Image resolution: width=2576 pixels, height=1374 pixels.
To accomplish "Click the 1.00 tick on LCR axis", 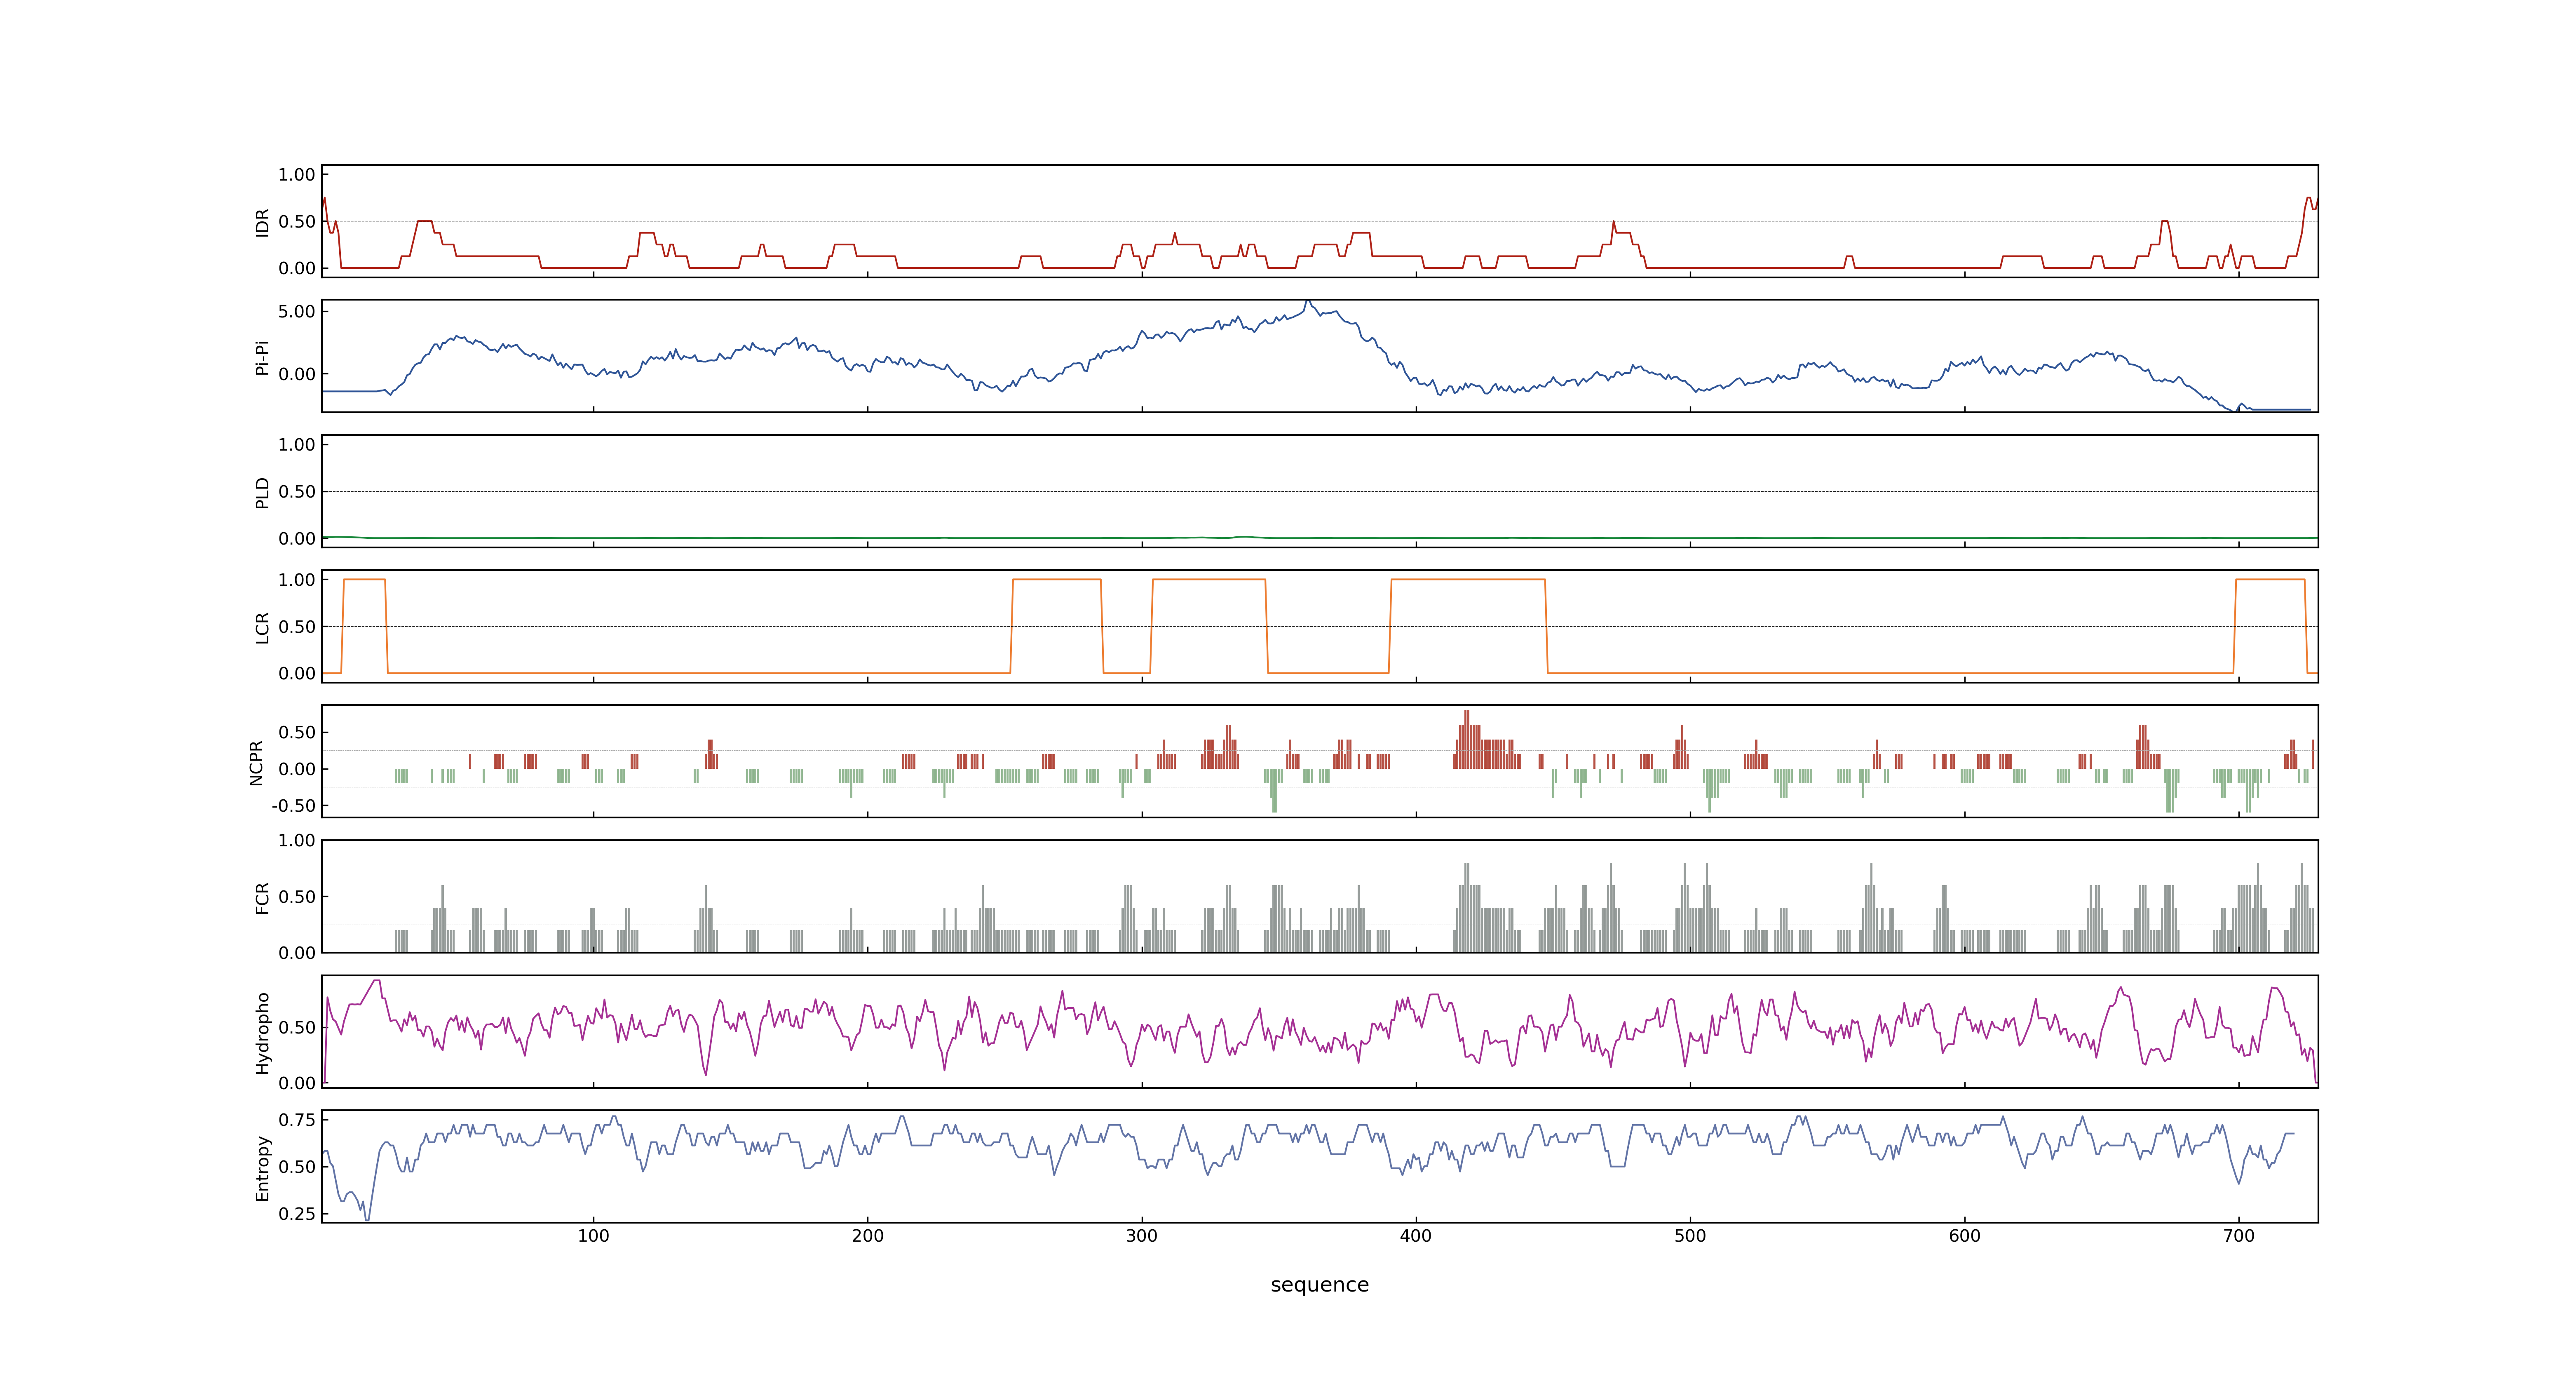I will click(x=297, y=580).
